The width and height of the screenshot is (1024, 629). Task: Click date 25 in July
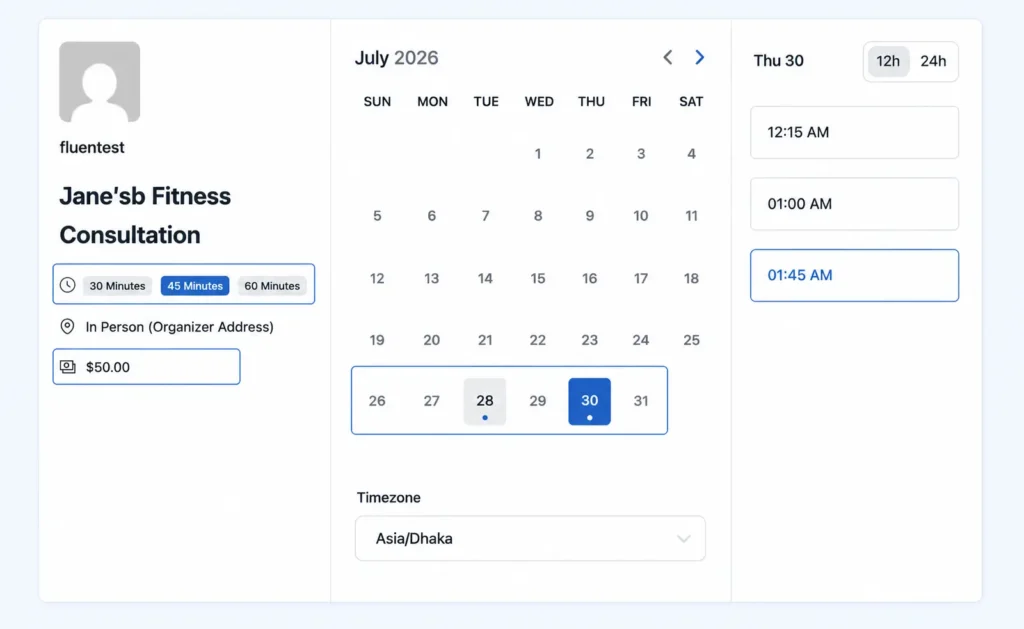coord(691,340)
